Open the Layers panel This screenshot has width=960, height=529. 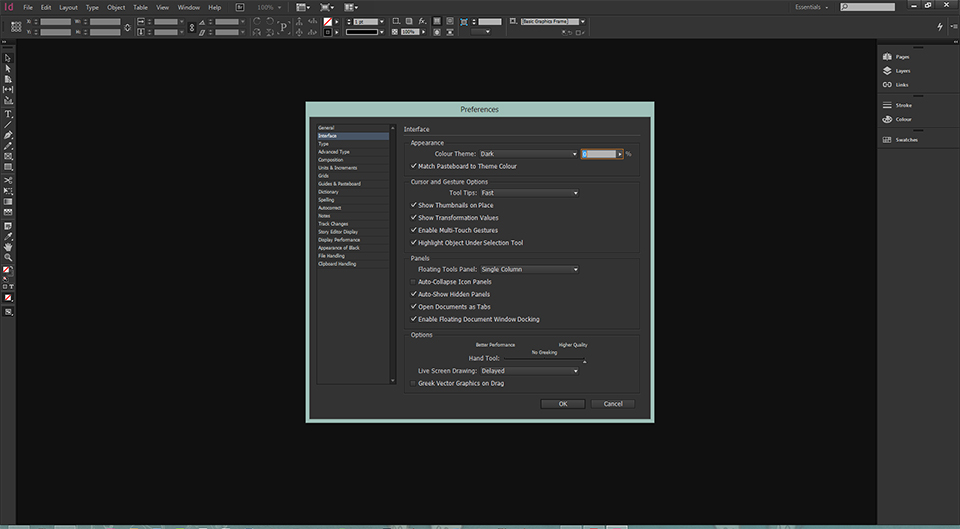click(896, 71)
